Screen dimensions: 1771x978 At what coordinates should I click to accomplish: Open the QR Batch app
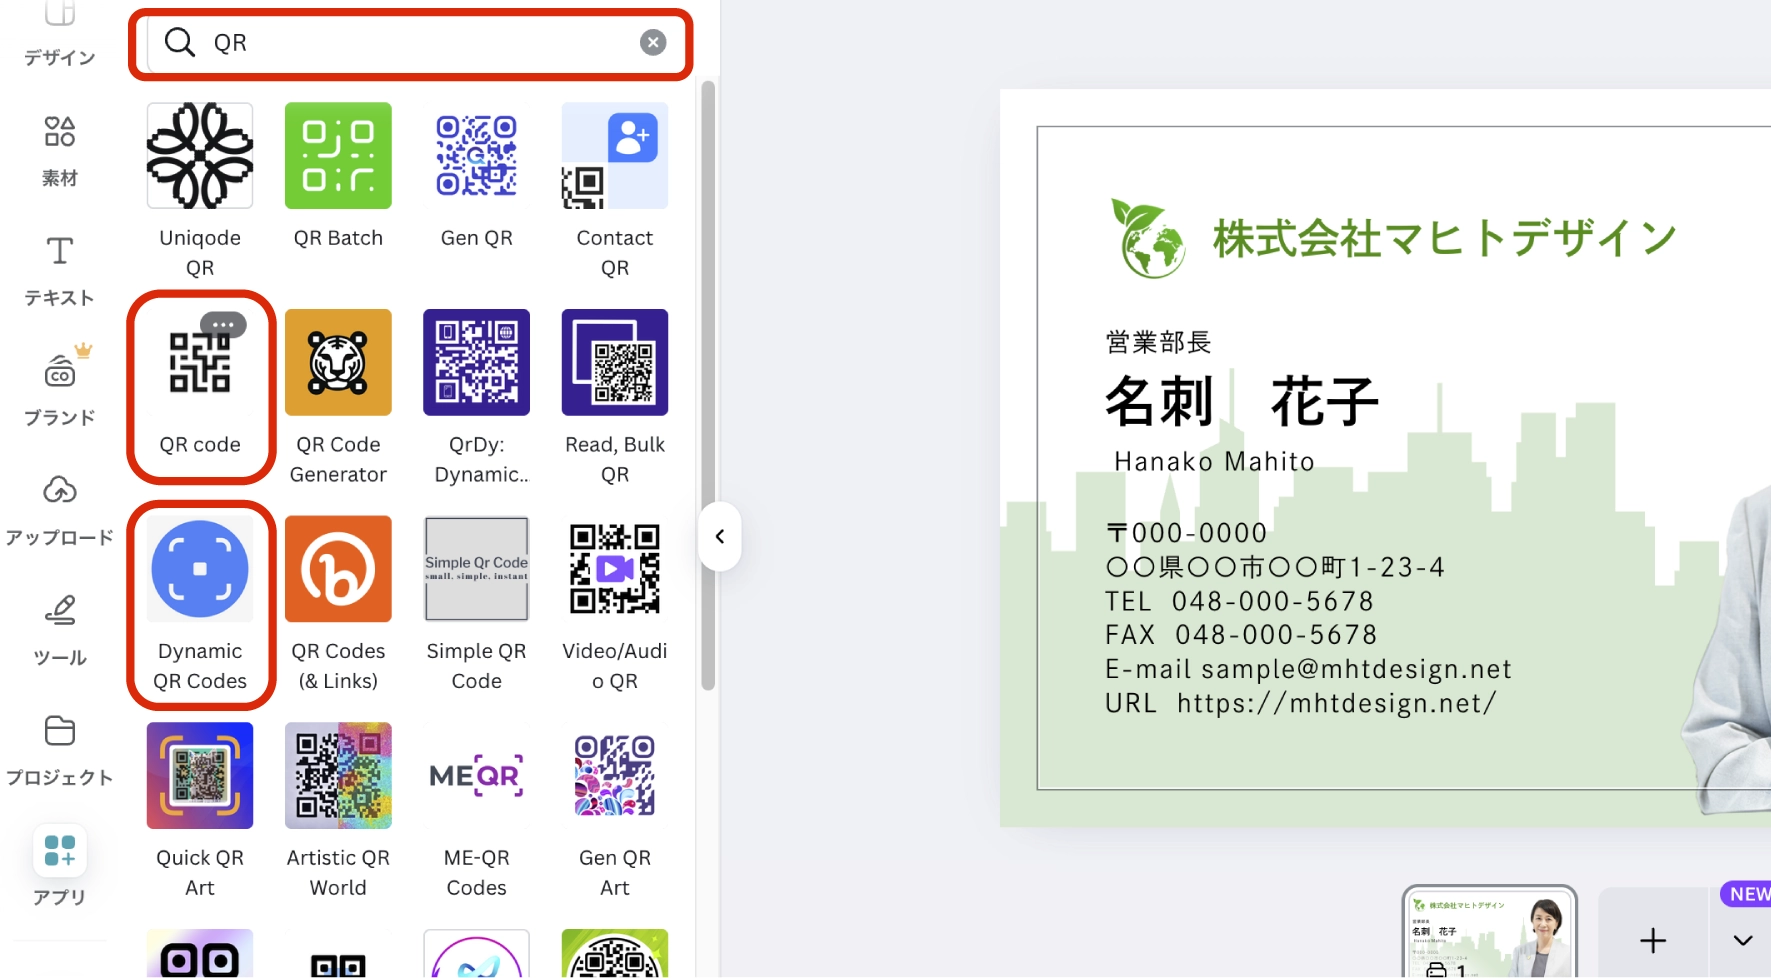(338, 176)
